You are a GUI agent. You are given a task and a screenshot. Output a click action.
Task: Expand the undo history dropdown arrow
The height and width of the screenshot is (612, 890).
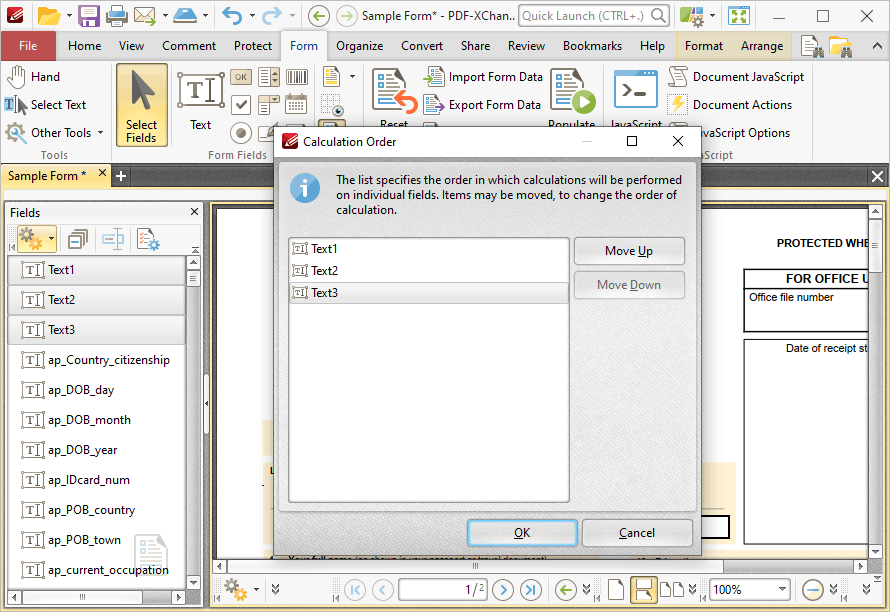(x=252, y=16)
